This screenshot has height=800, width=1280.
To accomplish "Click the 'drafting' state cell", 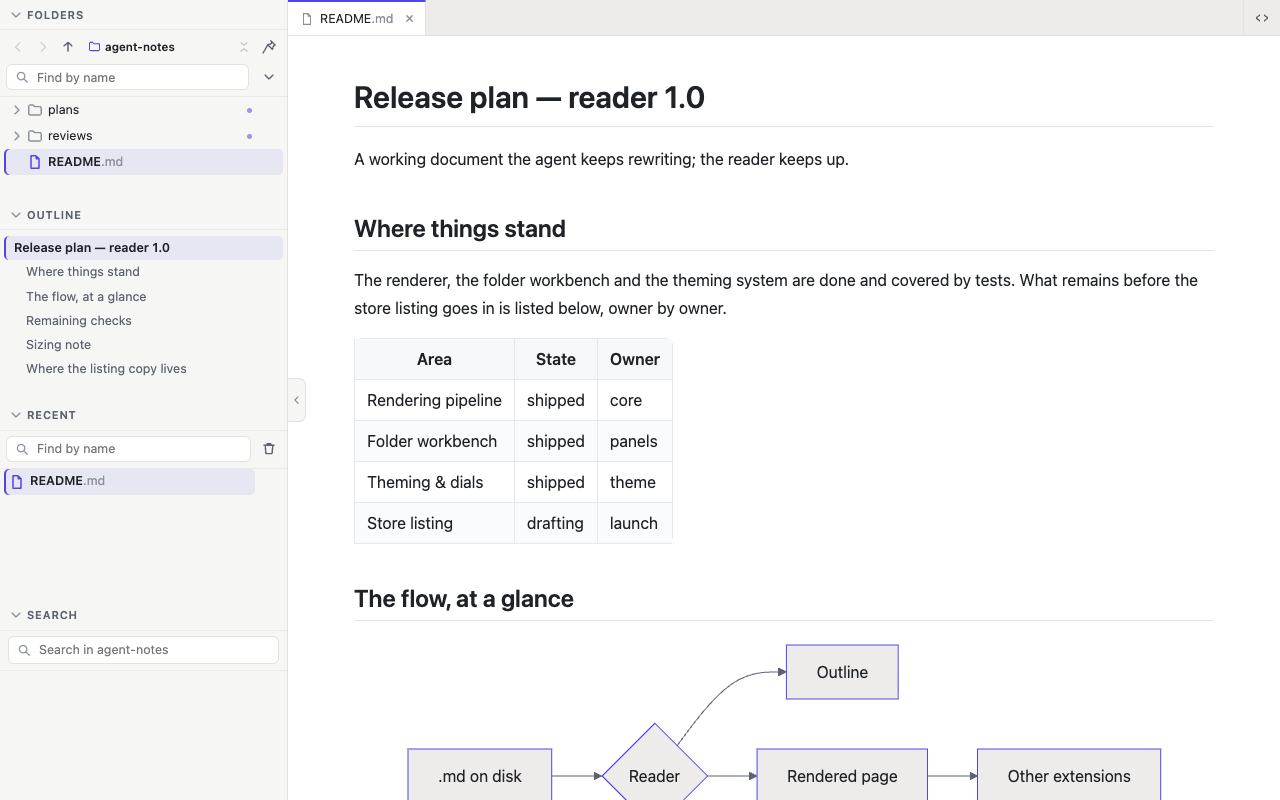I will click(556, 523).
